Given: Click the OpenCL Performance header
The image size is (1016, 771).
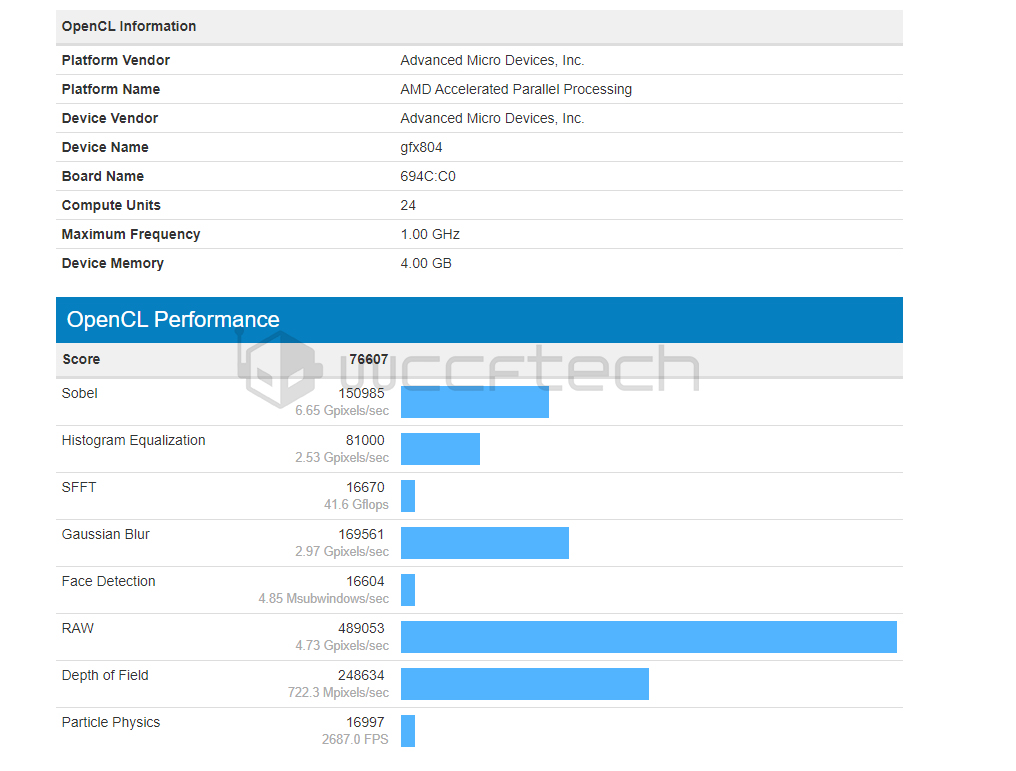Looking at the screenshot, I should point(479,320).
